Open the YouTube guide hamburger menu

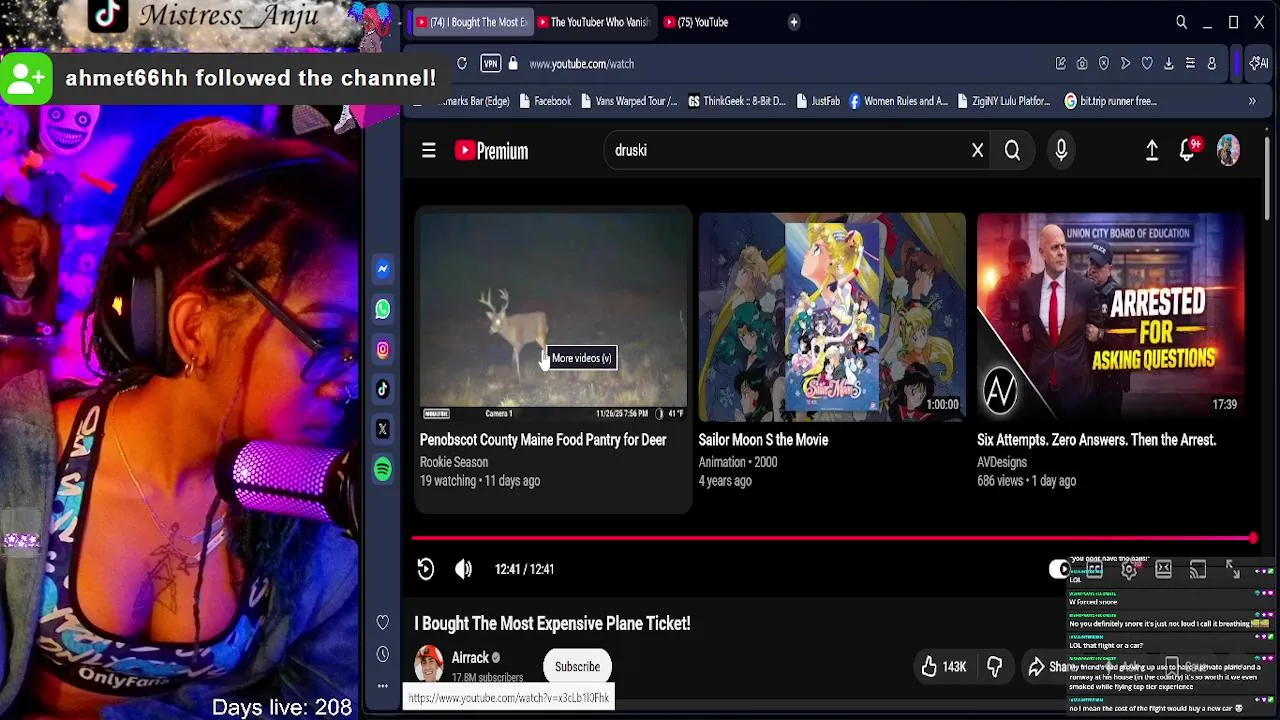(428, 150)
